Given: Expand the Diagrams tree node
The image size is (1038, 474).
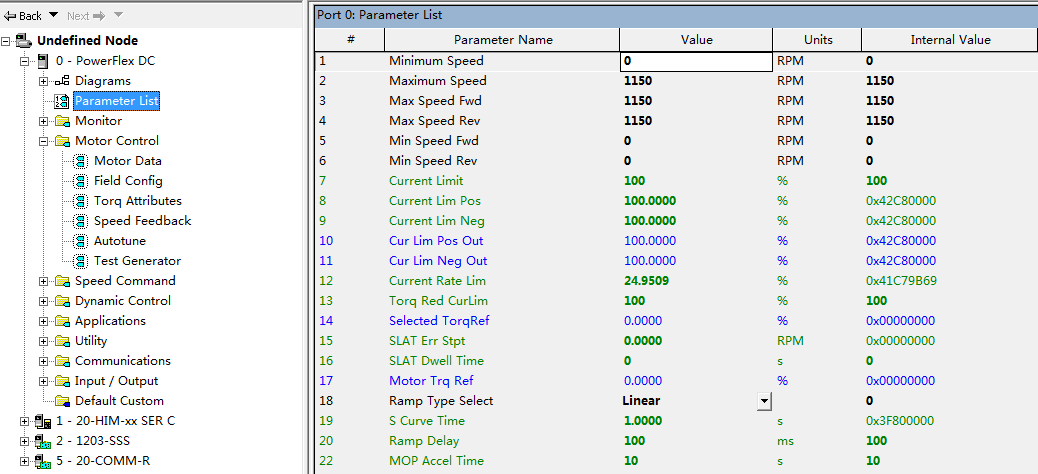Looking at the screenshot, I should click(44, 81).
